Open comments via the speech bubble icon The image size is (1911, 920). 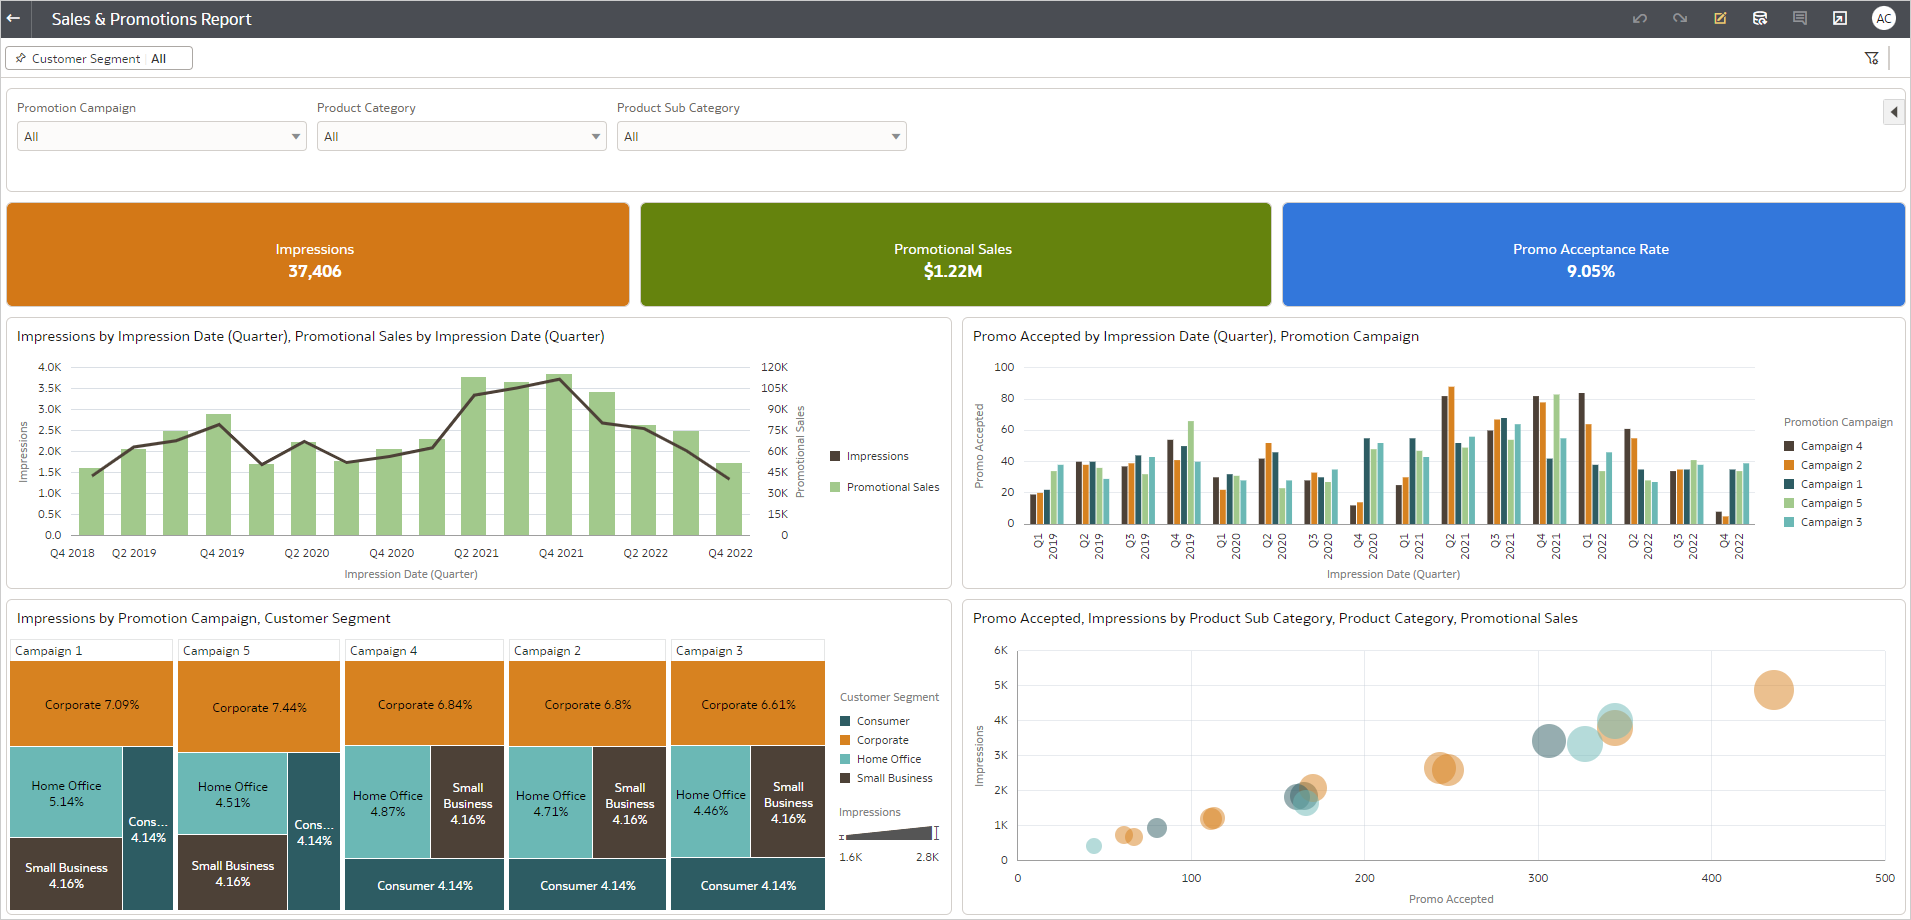pyautogui.click(x=1801, y=18)
